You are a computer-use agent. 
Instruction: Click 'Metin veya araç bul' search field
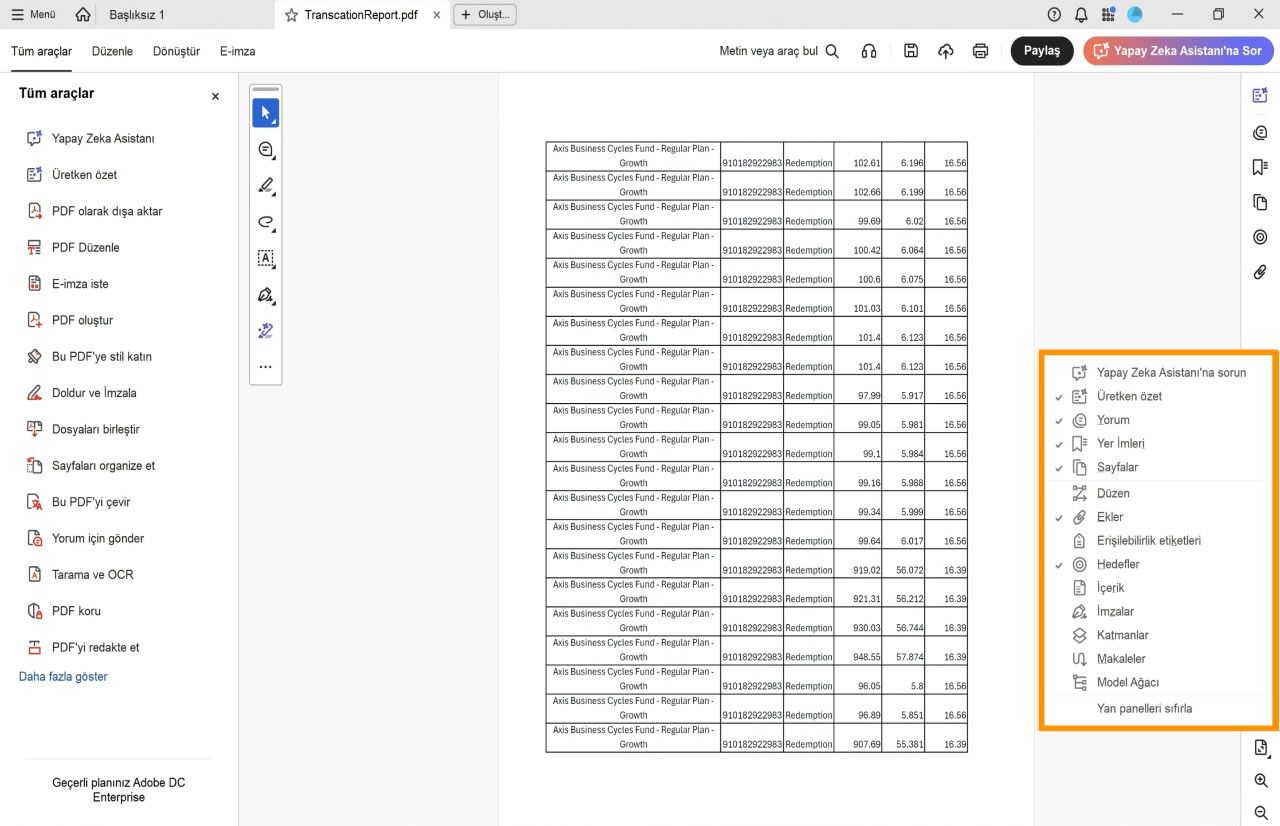coord(779,51)
